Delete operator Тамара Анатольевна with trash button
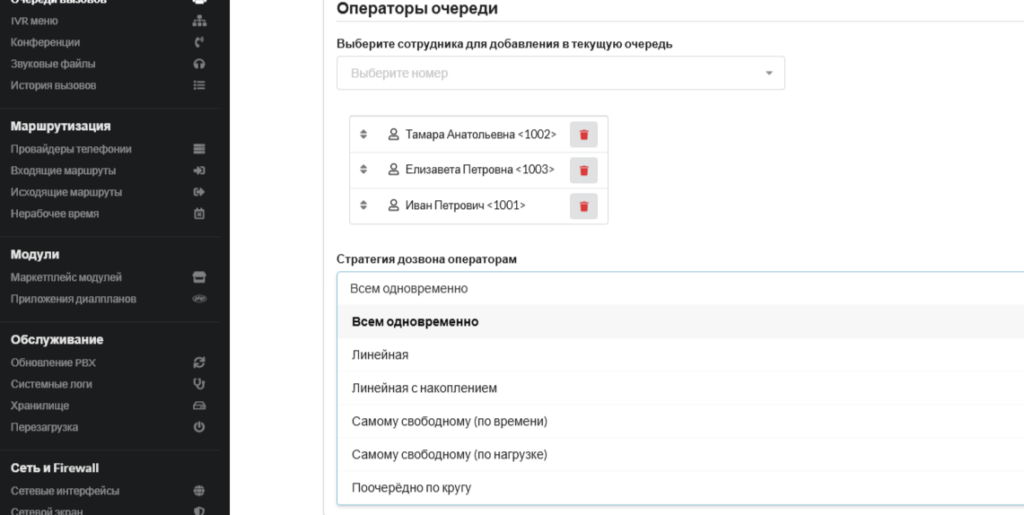1024x515 pixels. (584, 134)
